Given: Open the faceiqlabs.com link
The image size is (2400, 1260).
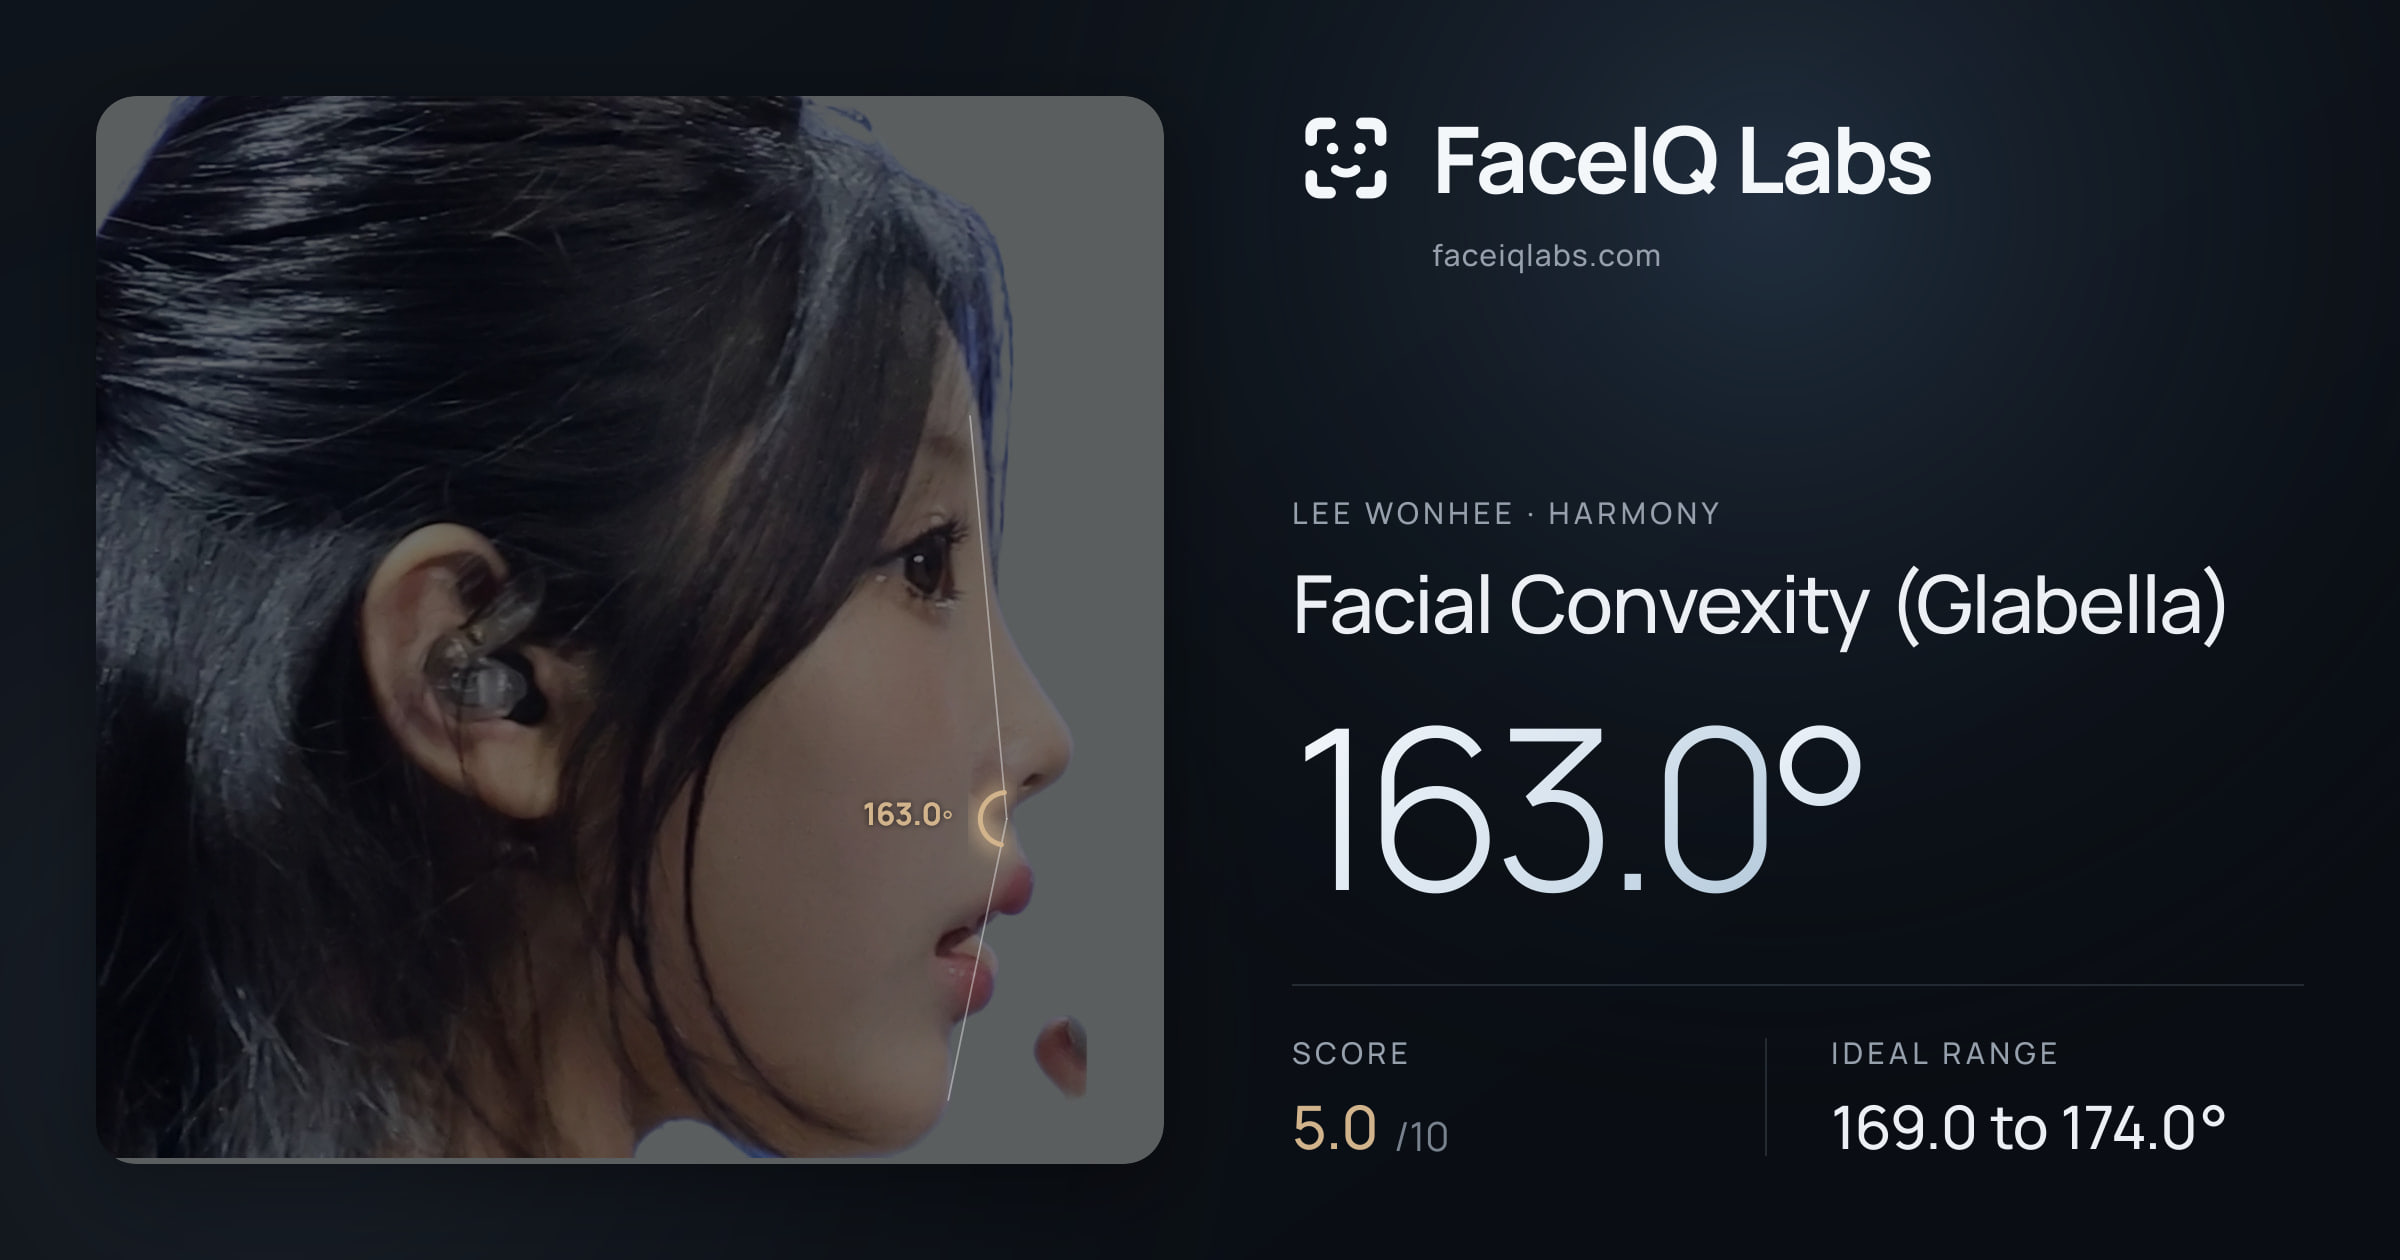Looking at the screenshot, I should [1546, 256].
